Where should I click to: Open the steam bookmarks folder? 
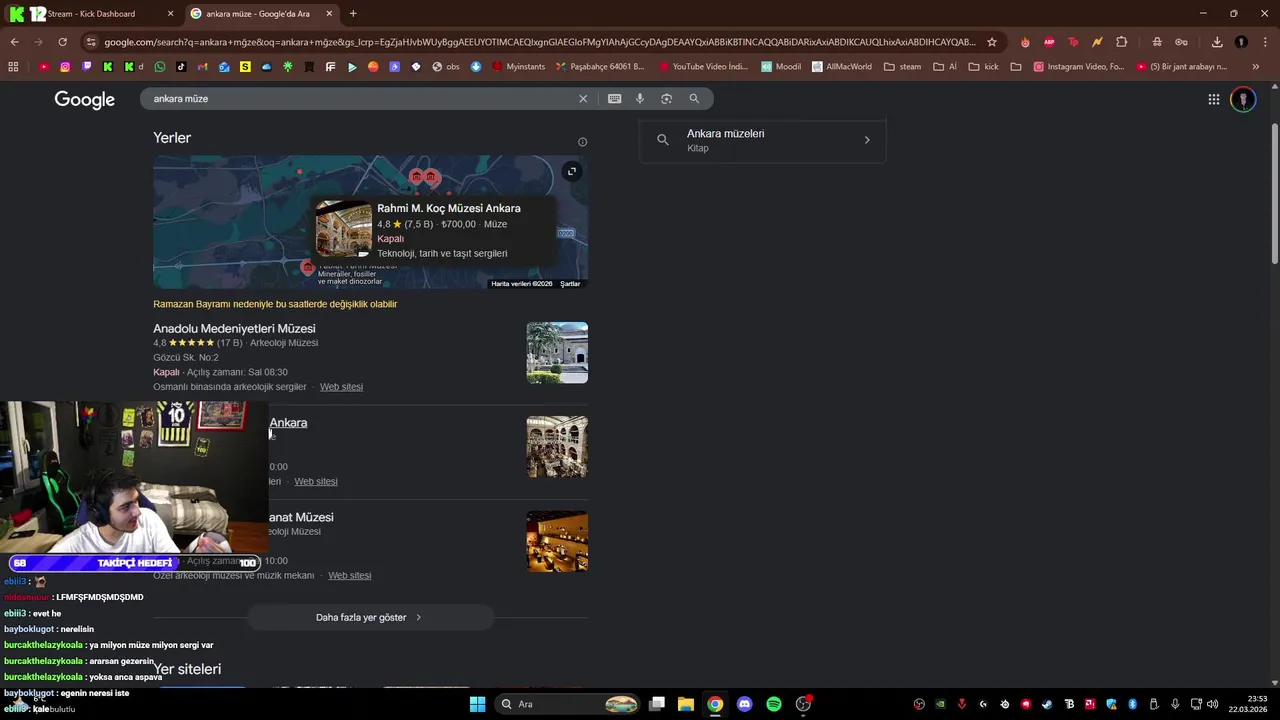point(904,67)
